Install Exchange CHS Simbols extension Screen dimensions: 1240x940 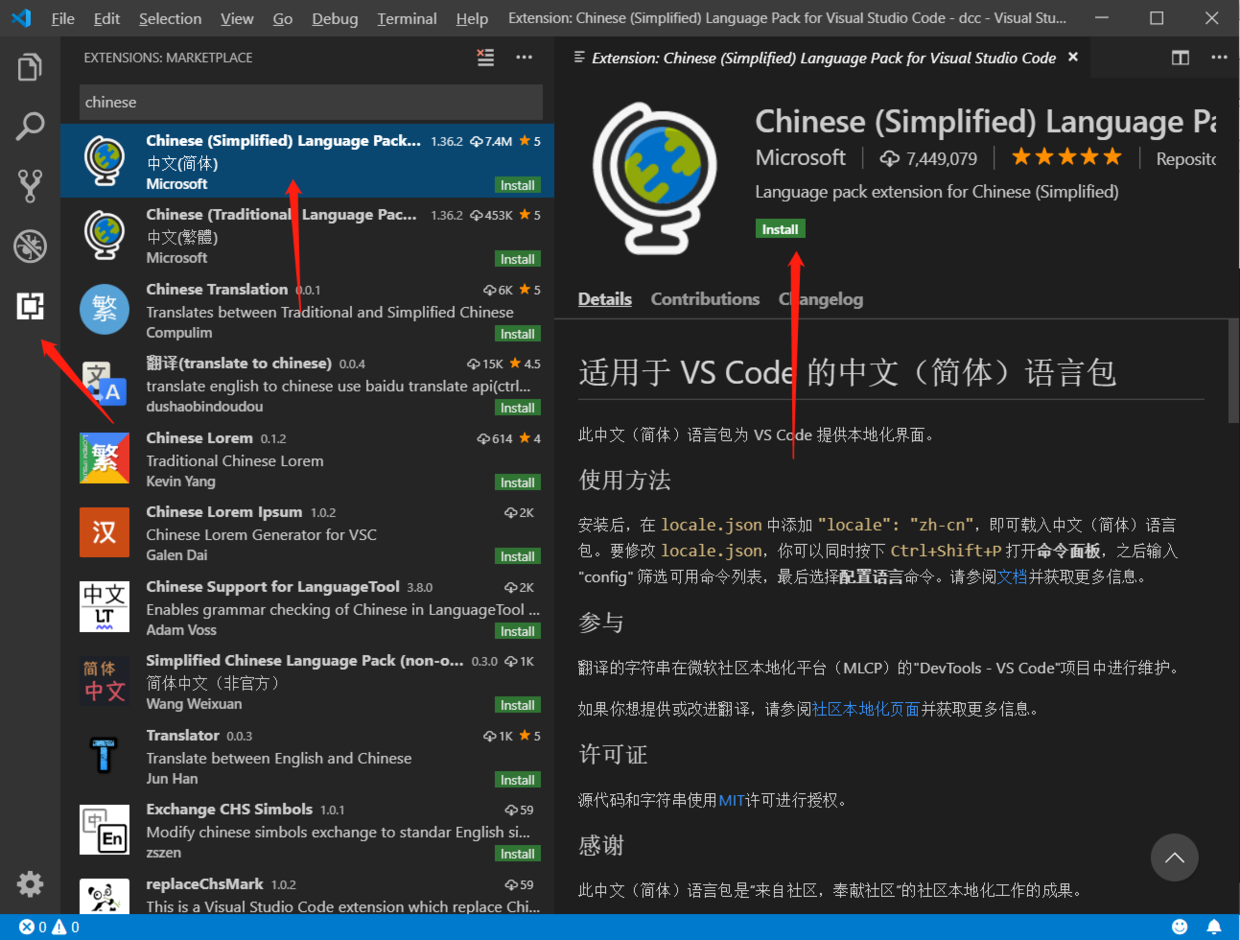click(x=518, y=854)
